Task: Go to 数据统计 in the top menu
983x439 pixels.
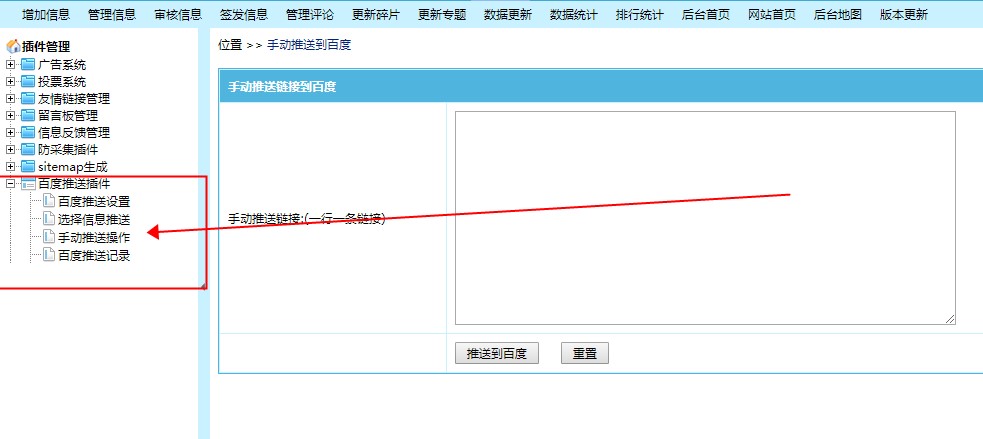Action: (x=574, y=15)
